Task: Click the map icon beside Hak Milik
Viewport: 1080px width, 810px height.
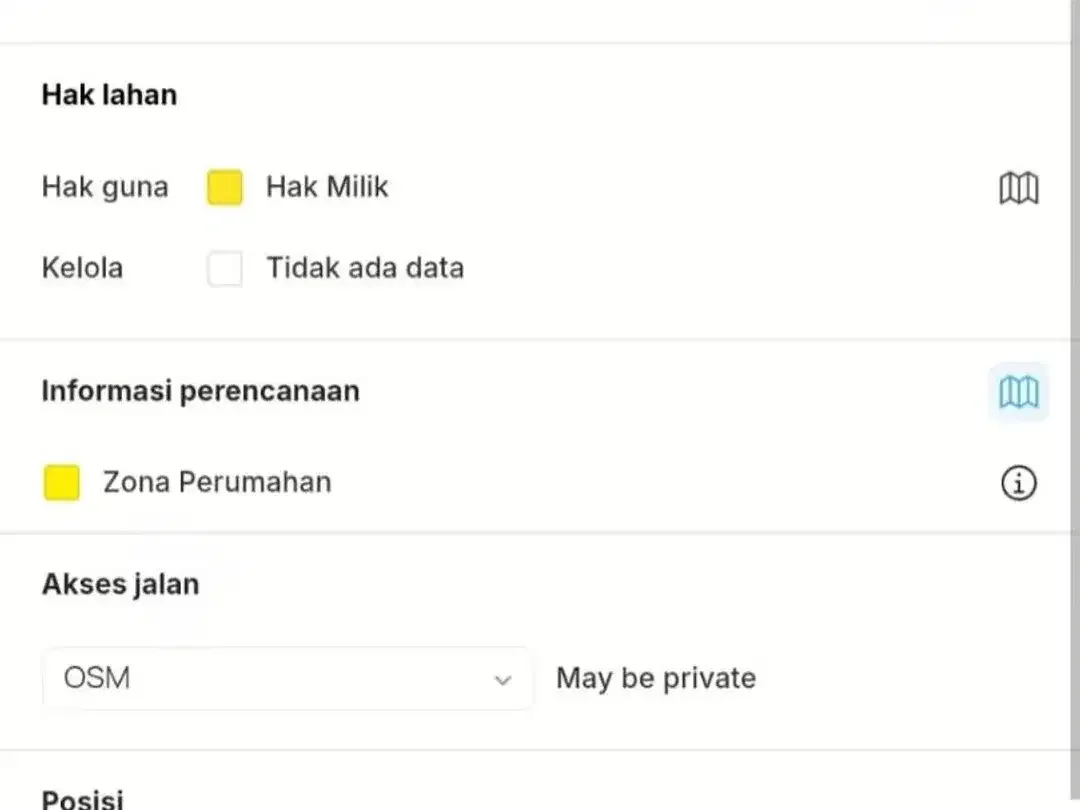Action: (1019, 188)
